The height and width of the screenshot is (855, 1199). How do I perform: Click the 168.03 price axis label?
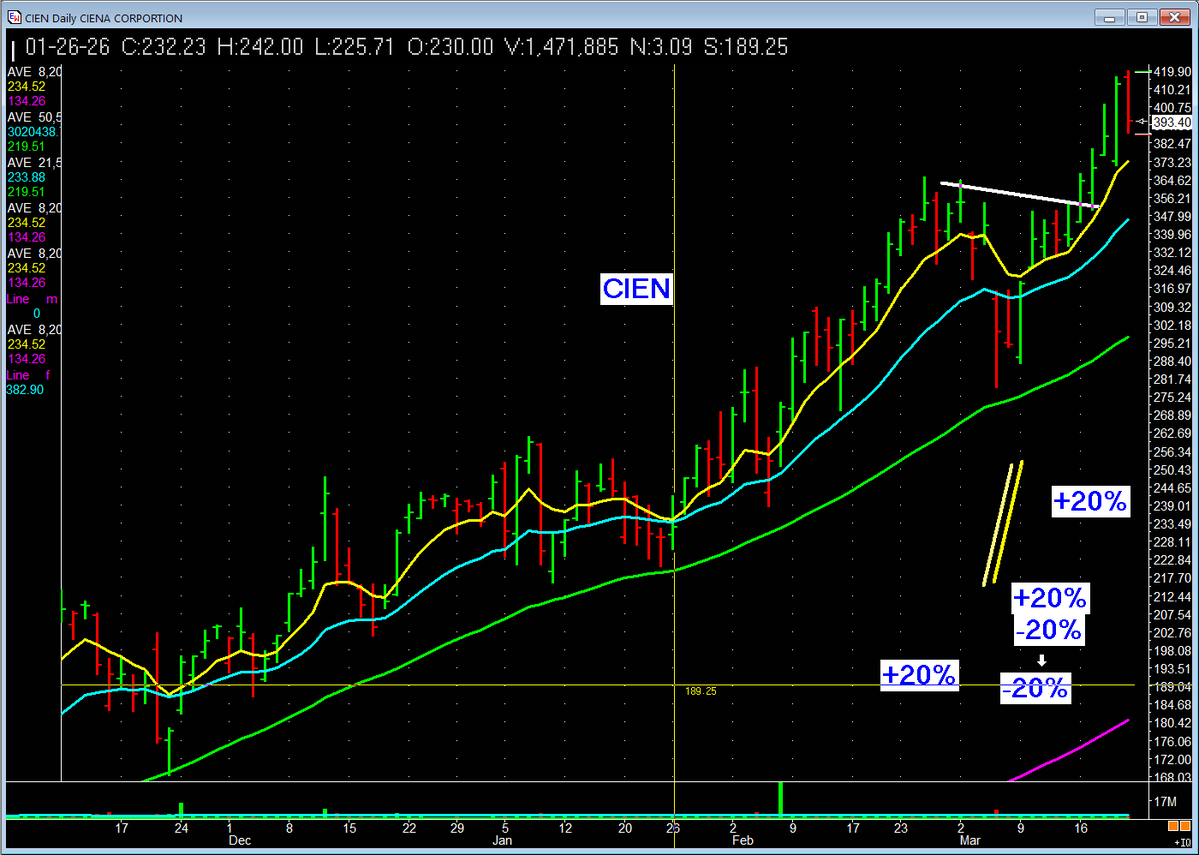[x=1172, y=778]
